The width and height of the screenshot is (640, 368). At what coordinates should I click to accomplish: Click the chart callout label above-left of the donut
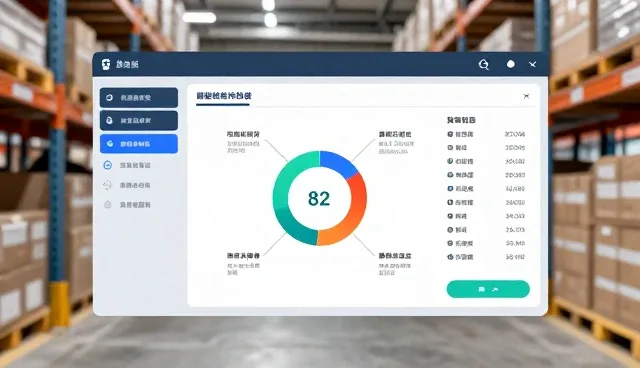243,134
